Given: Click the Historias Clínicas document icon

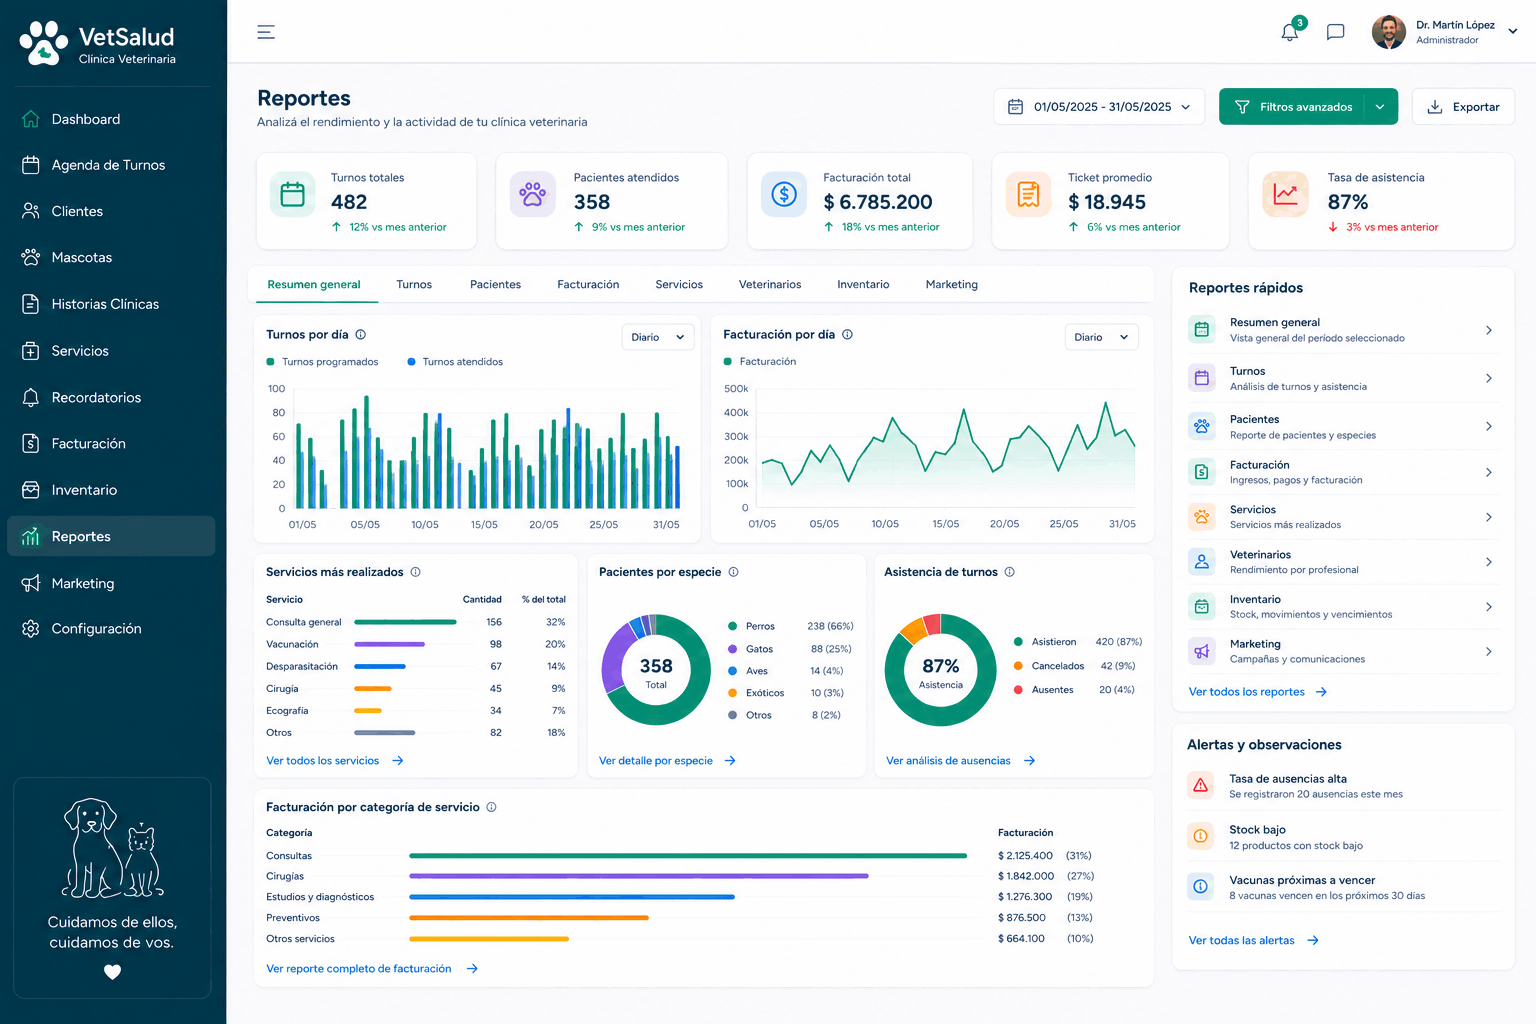Looking at the screenshot, I should click(31, 304).
